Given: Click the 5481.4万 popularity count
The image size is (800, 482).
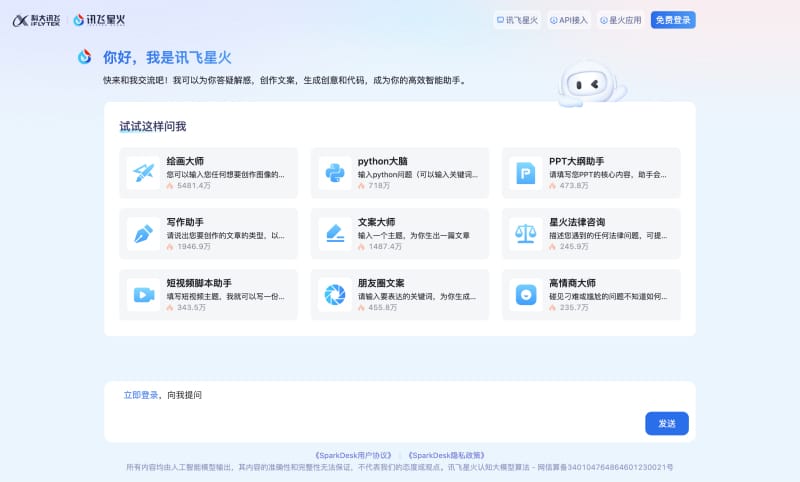Looking at the screenshot, I should click(x=194, y=186).
